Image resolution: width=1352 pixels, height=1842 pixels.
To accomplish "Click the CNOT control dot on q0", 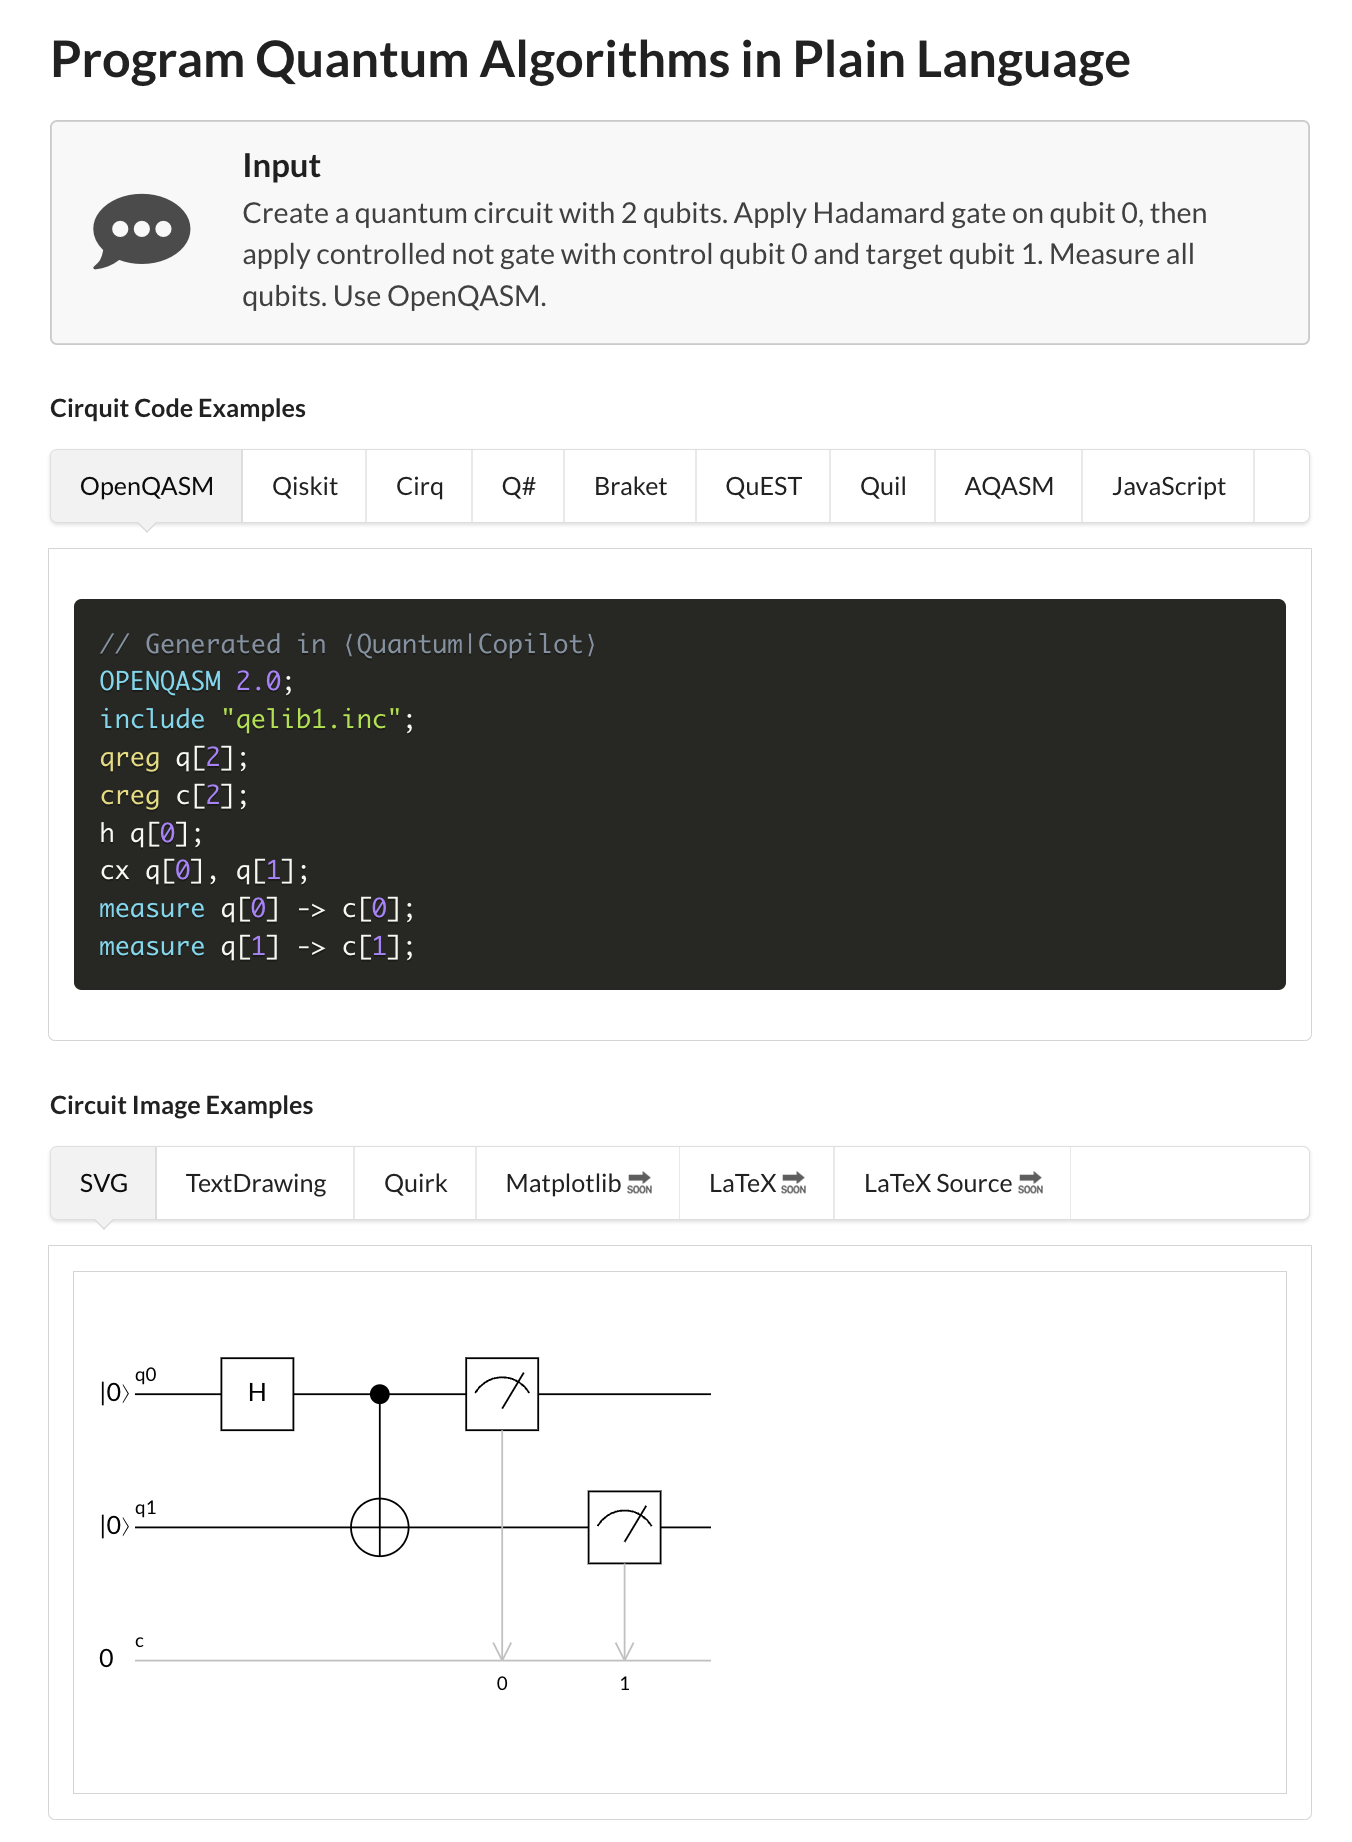I will [x=380, y=1393].
